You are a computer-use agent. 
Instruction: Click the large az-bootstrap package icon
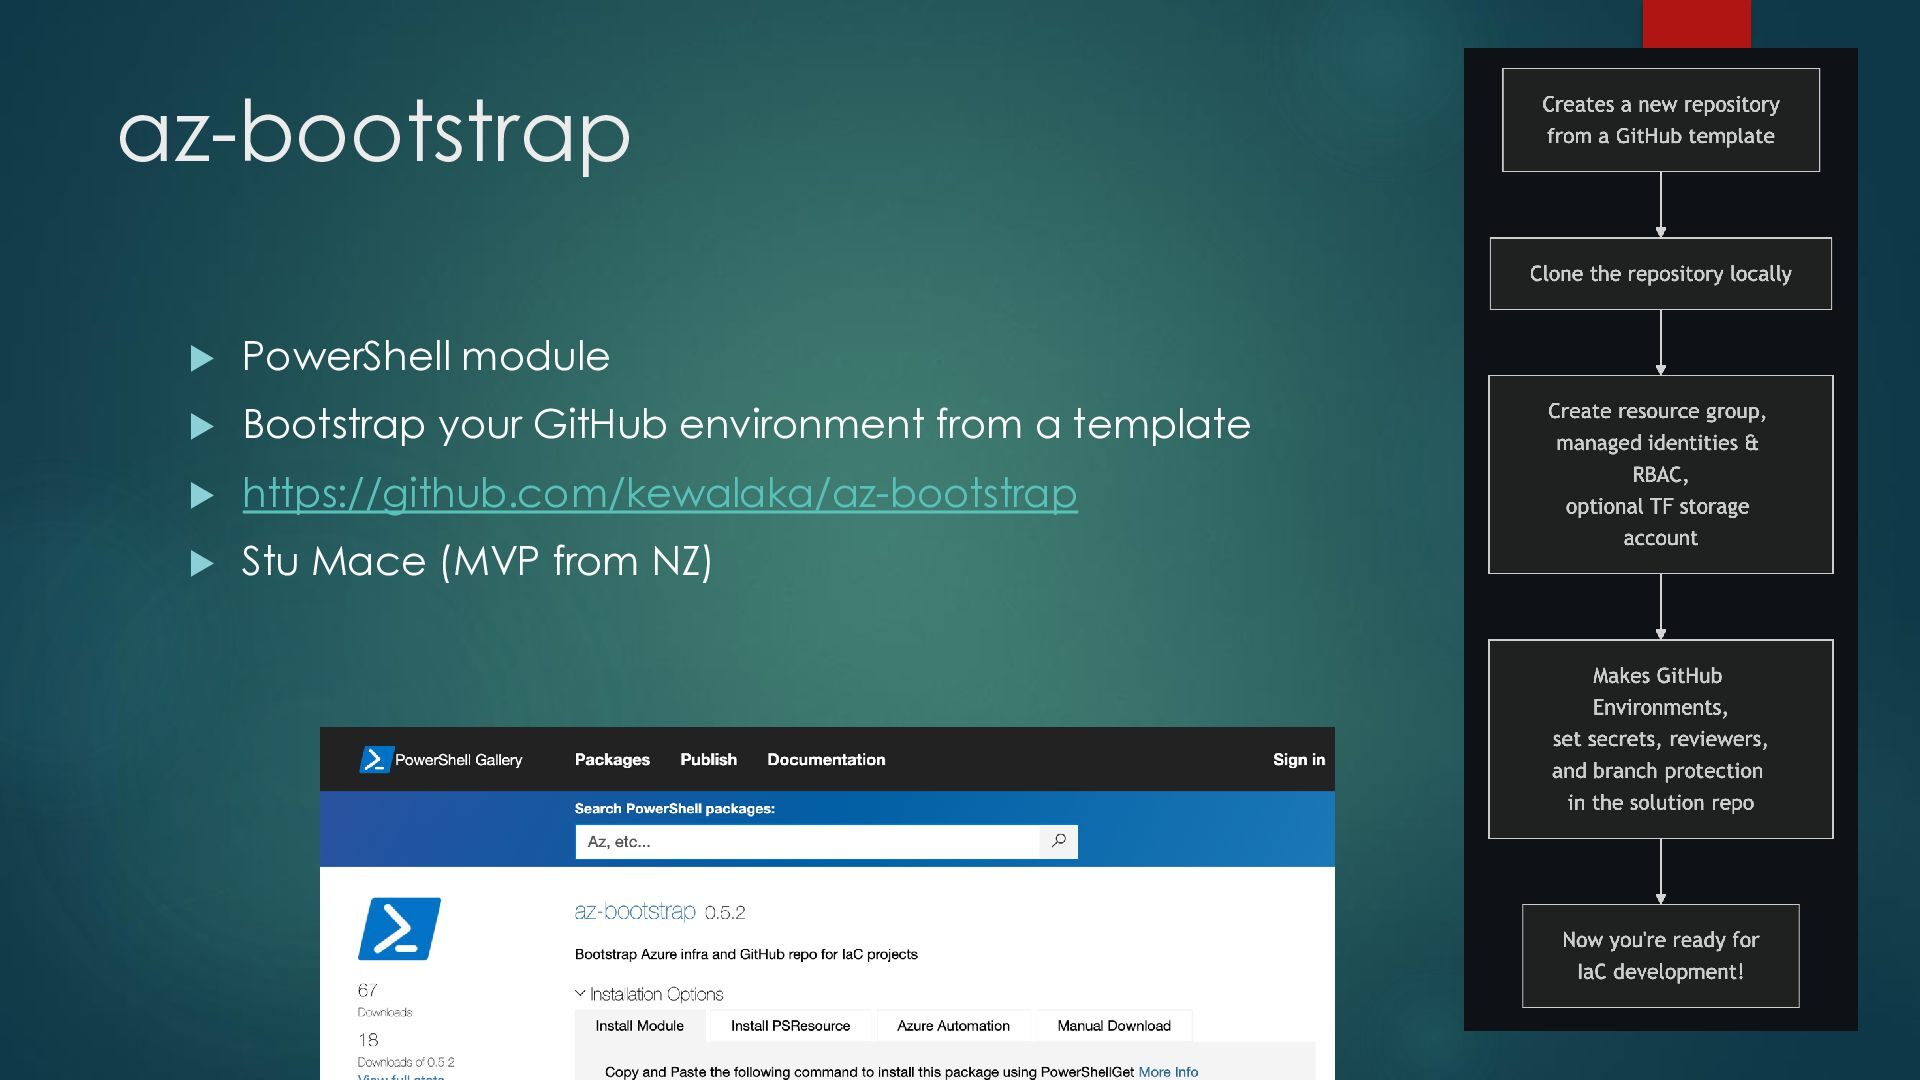click(399, 929)
